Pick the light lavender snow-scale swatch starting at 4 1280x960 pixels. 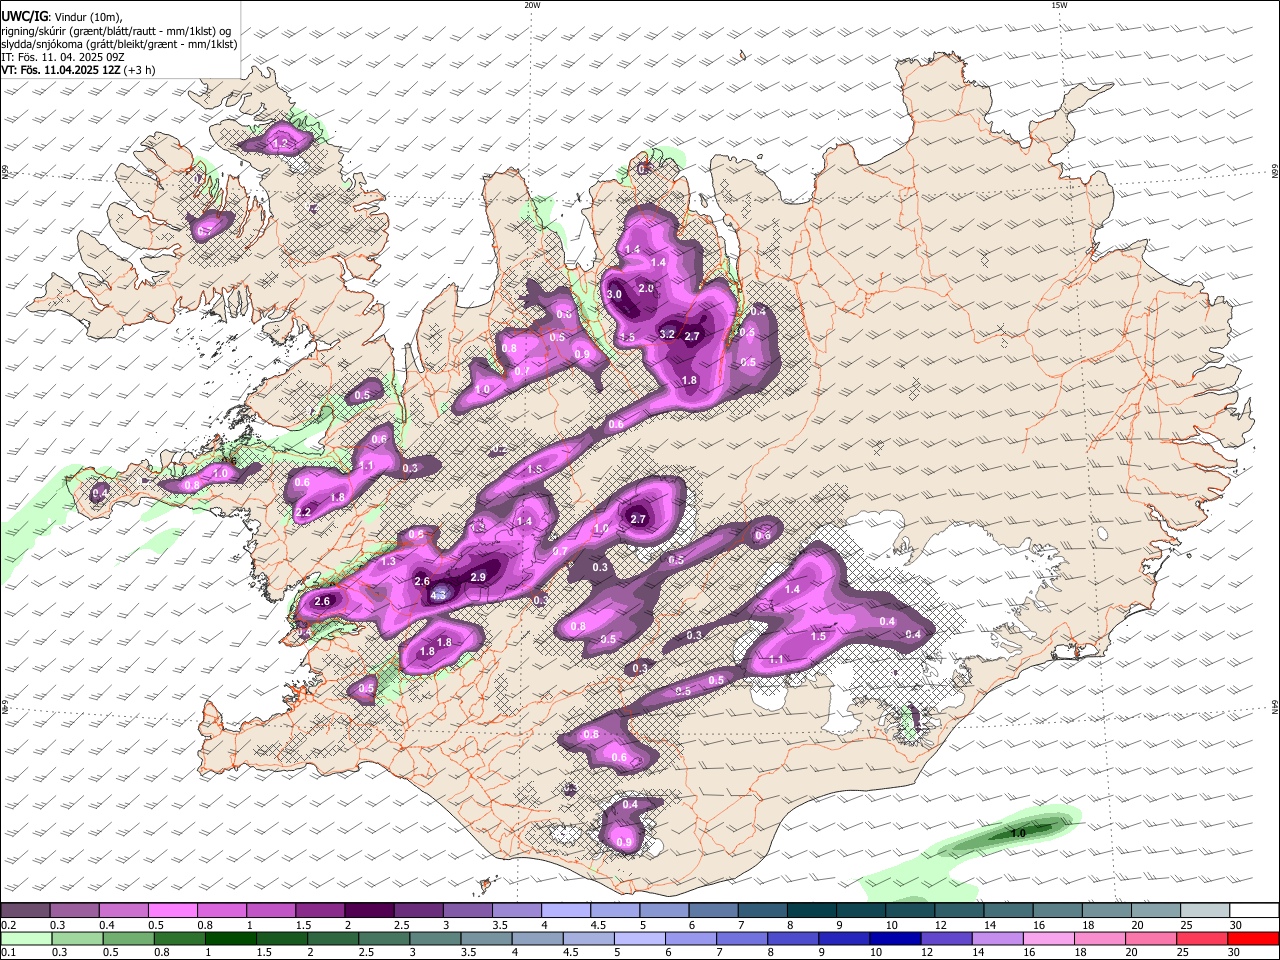pyautogui.click(x=565, y=911)
